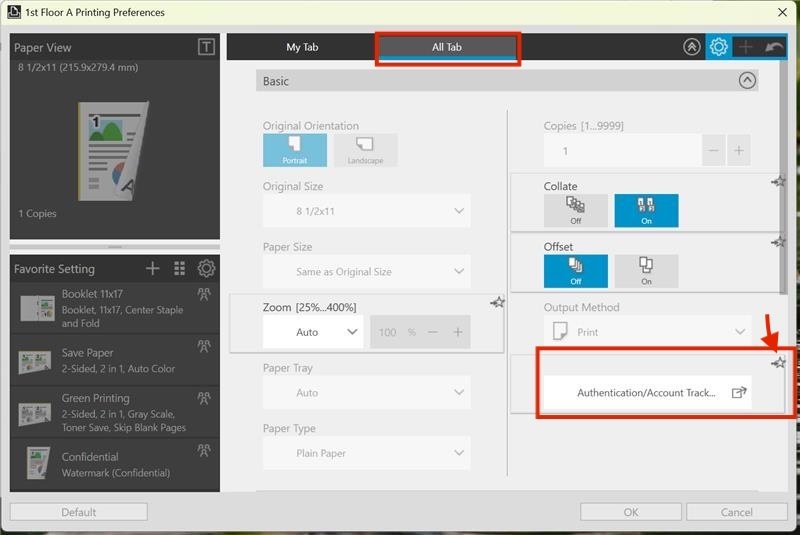Image resolution: width=800 pixels, height=535 pixels.
Task: Click the Booklet 11x17 favorite thumbnail
Action: click(x=37, y=309)
